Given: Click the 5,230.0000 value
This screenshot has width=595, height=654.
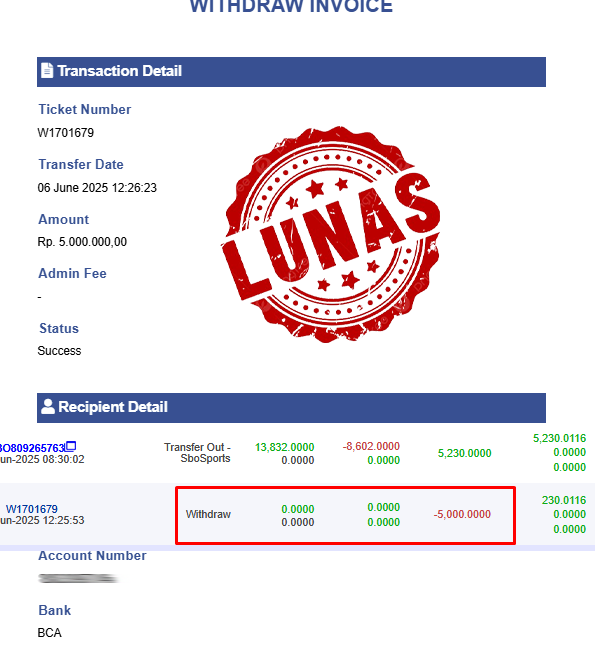Looking at the screenshot, I should point(464,453).
